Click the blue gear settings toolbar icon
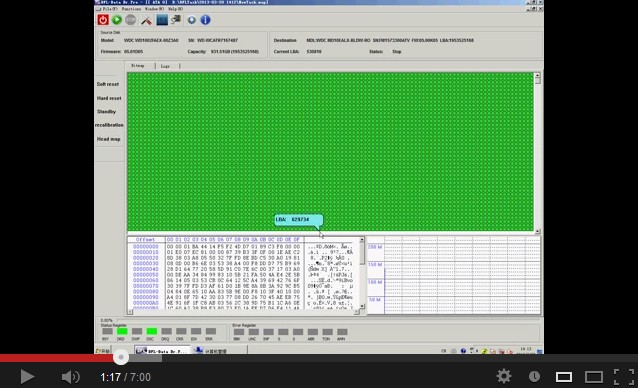 [x=191, y=20]
